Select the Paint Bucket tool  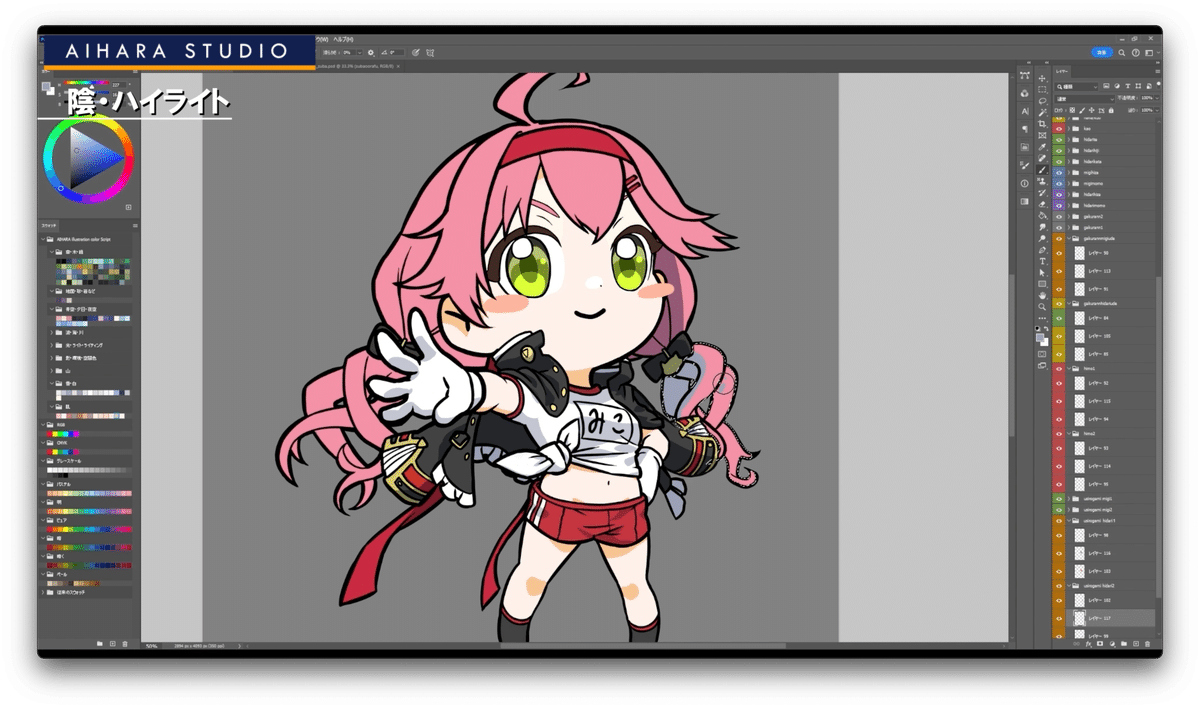tap(1042, 215)
